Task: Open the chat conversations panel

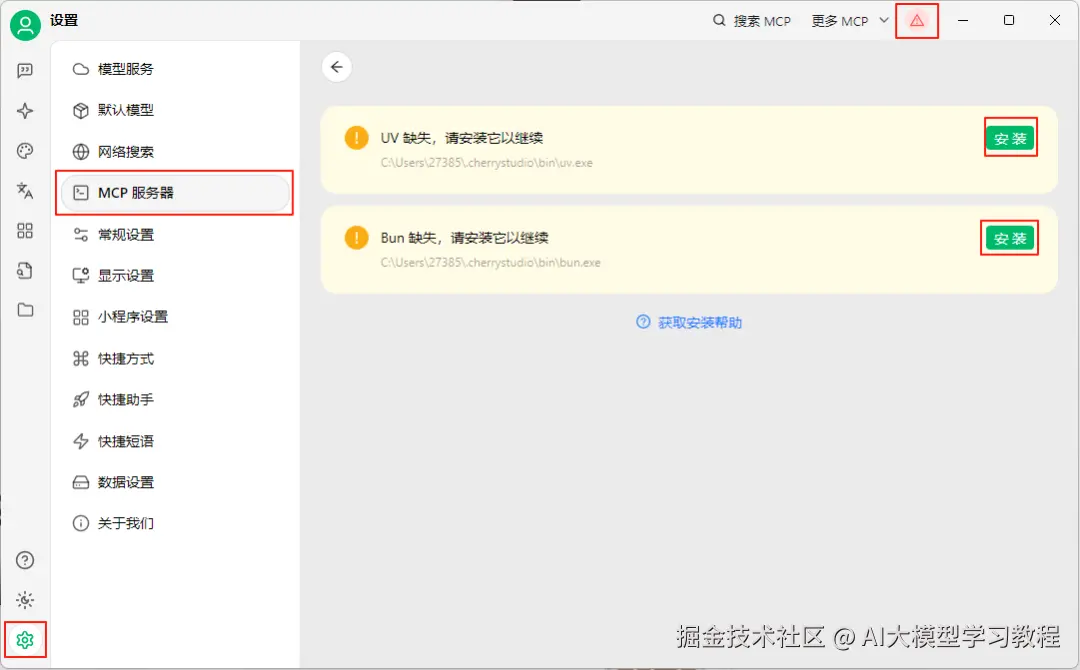Action: click(x=25, y=70)
